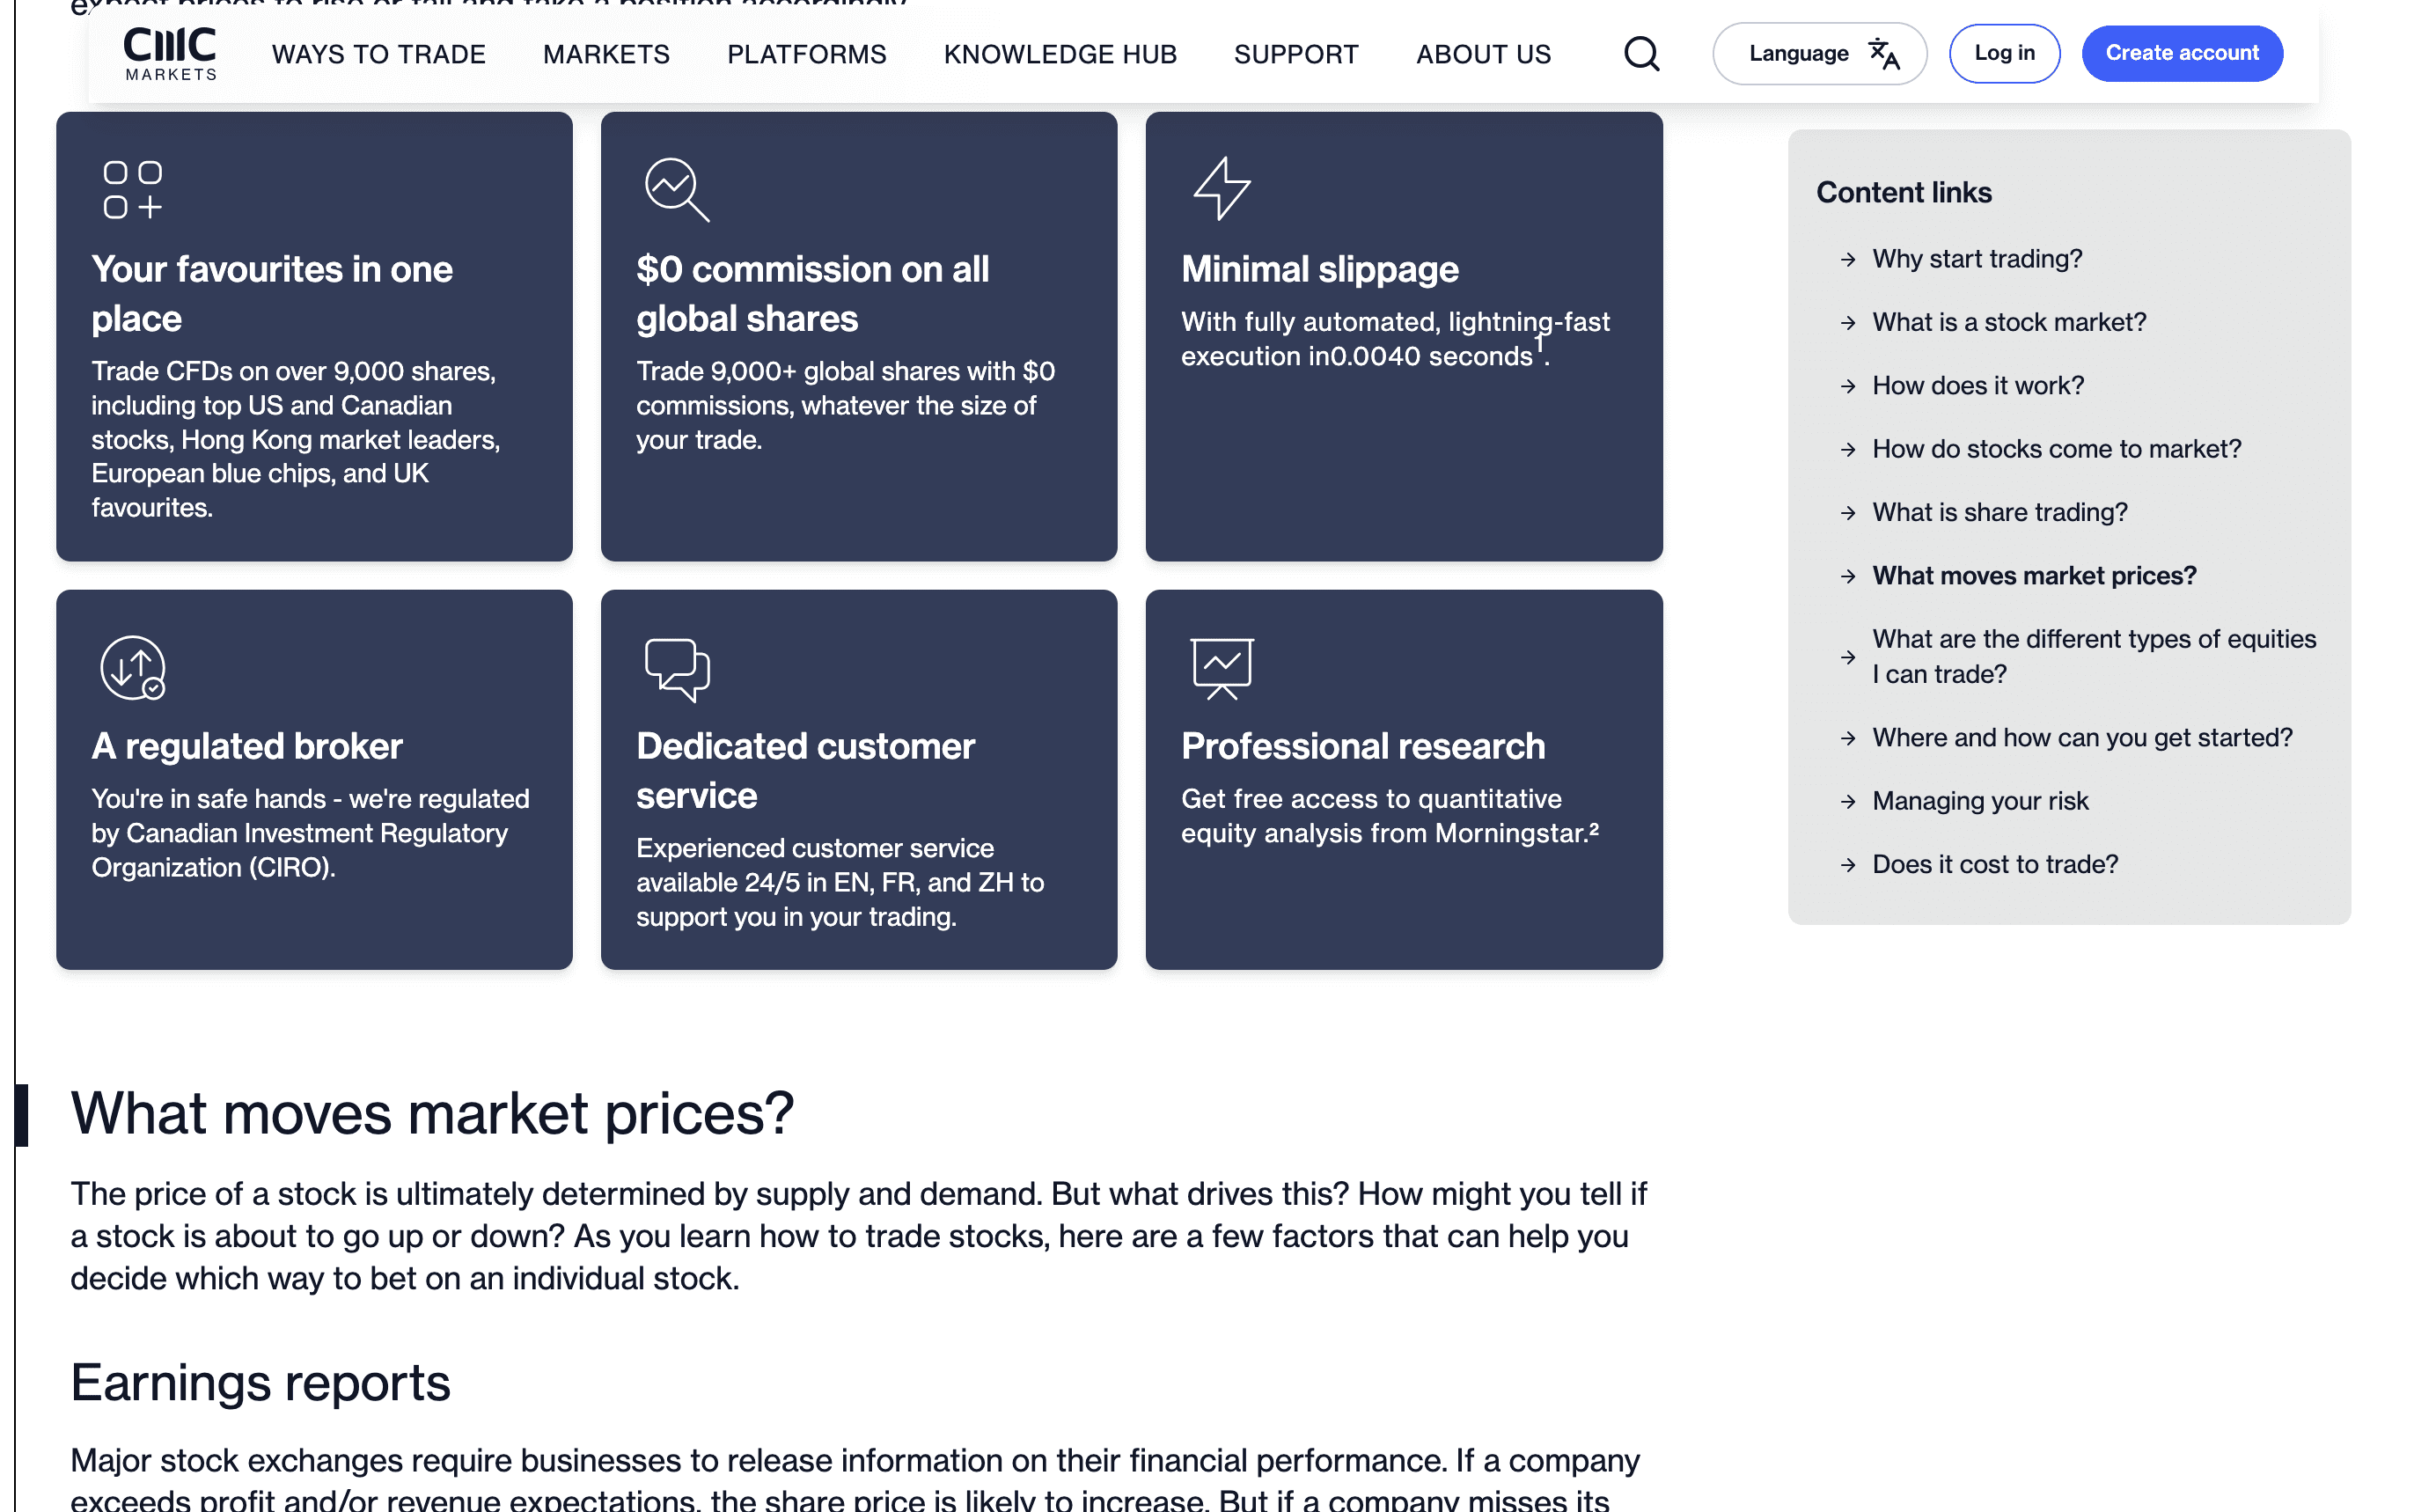
Task: Select 'Does it cost to trade?' link
Action: (1994, 864)
